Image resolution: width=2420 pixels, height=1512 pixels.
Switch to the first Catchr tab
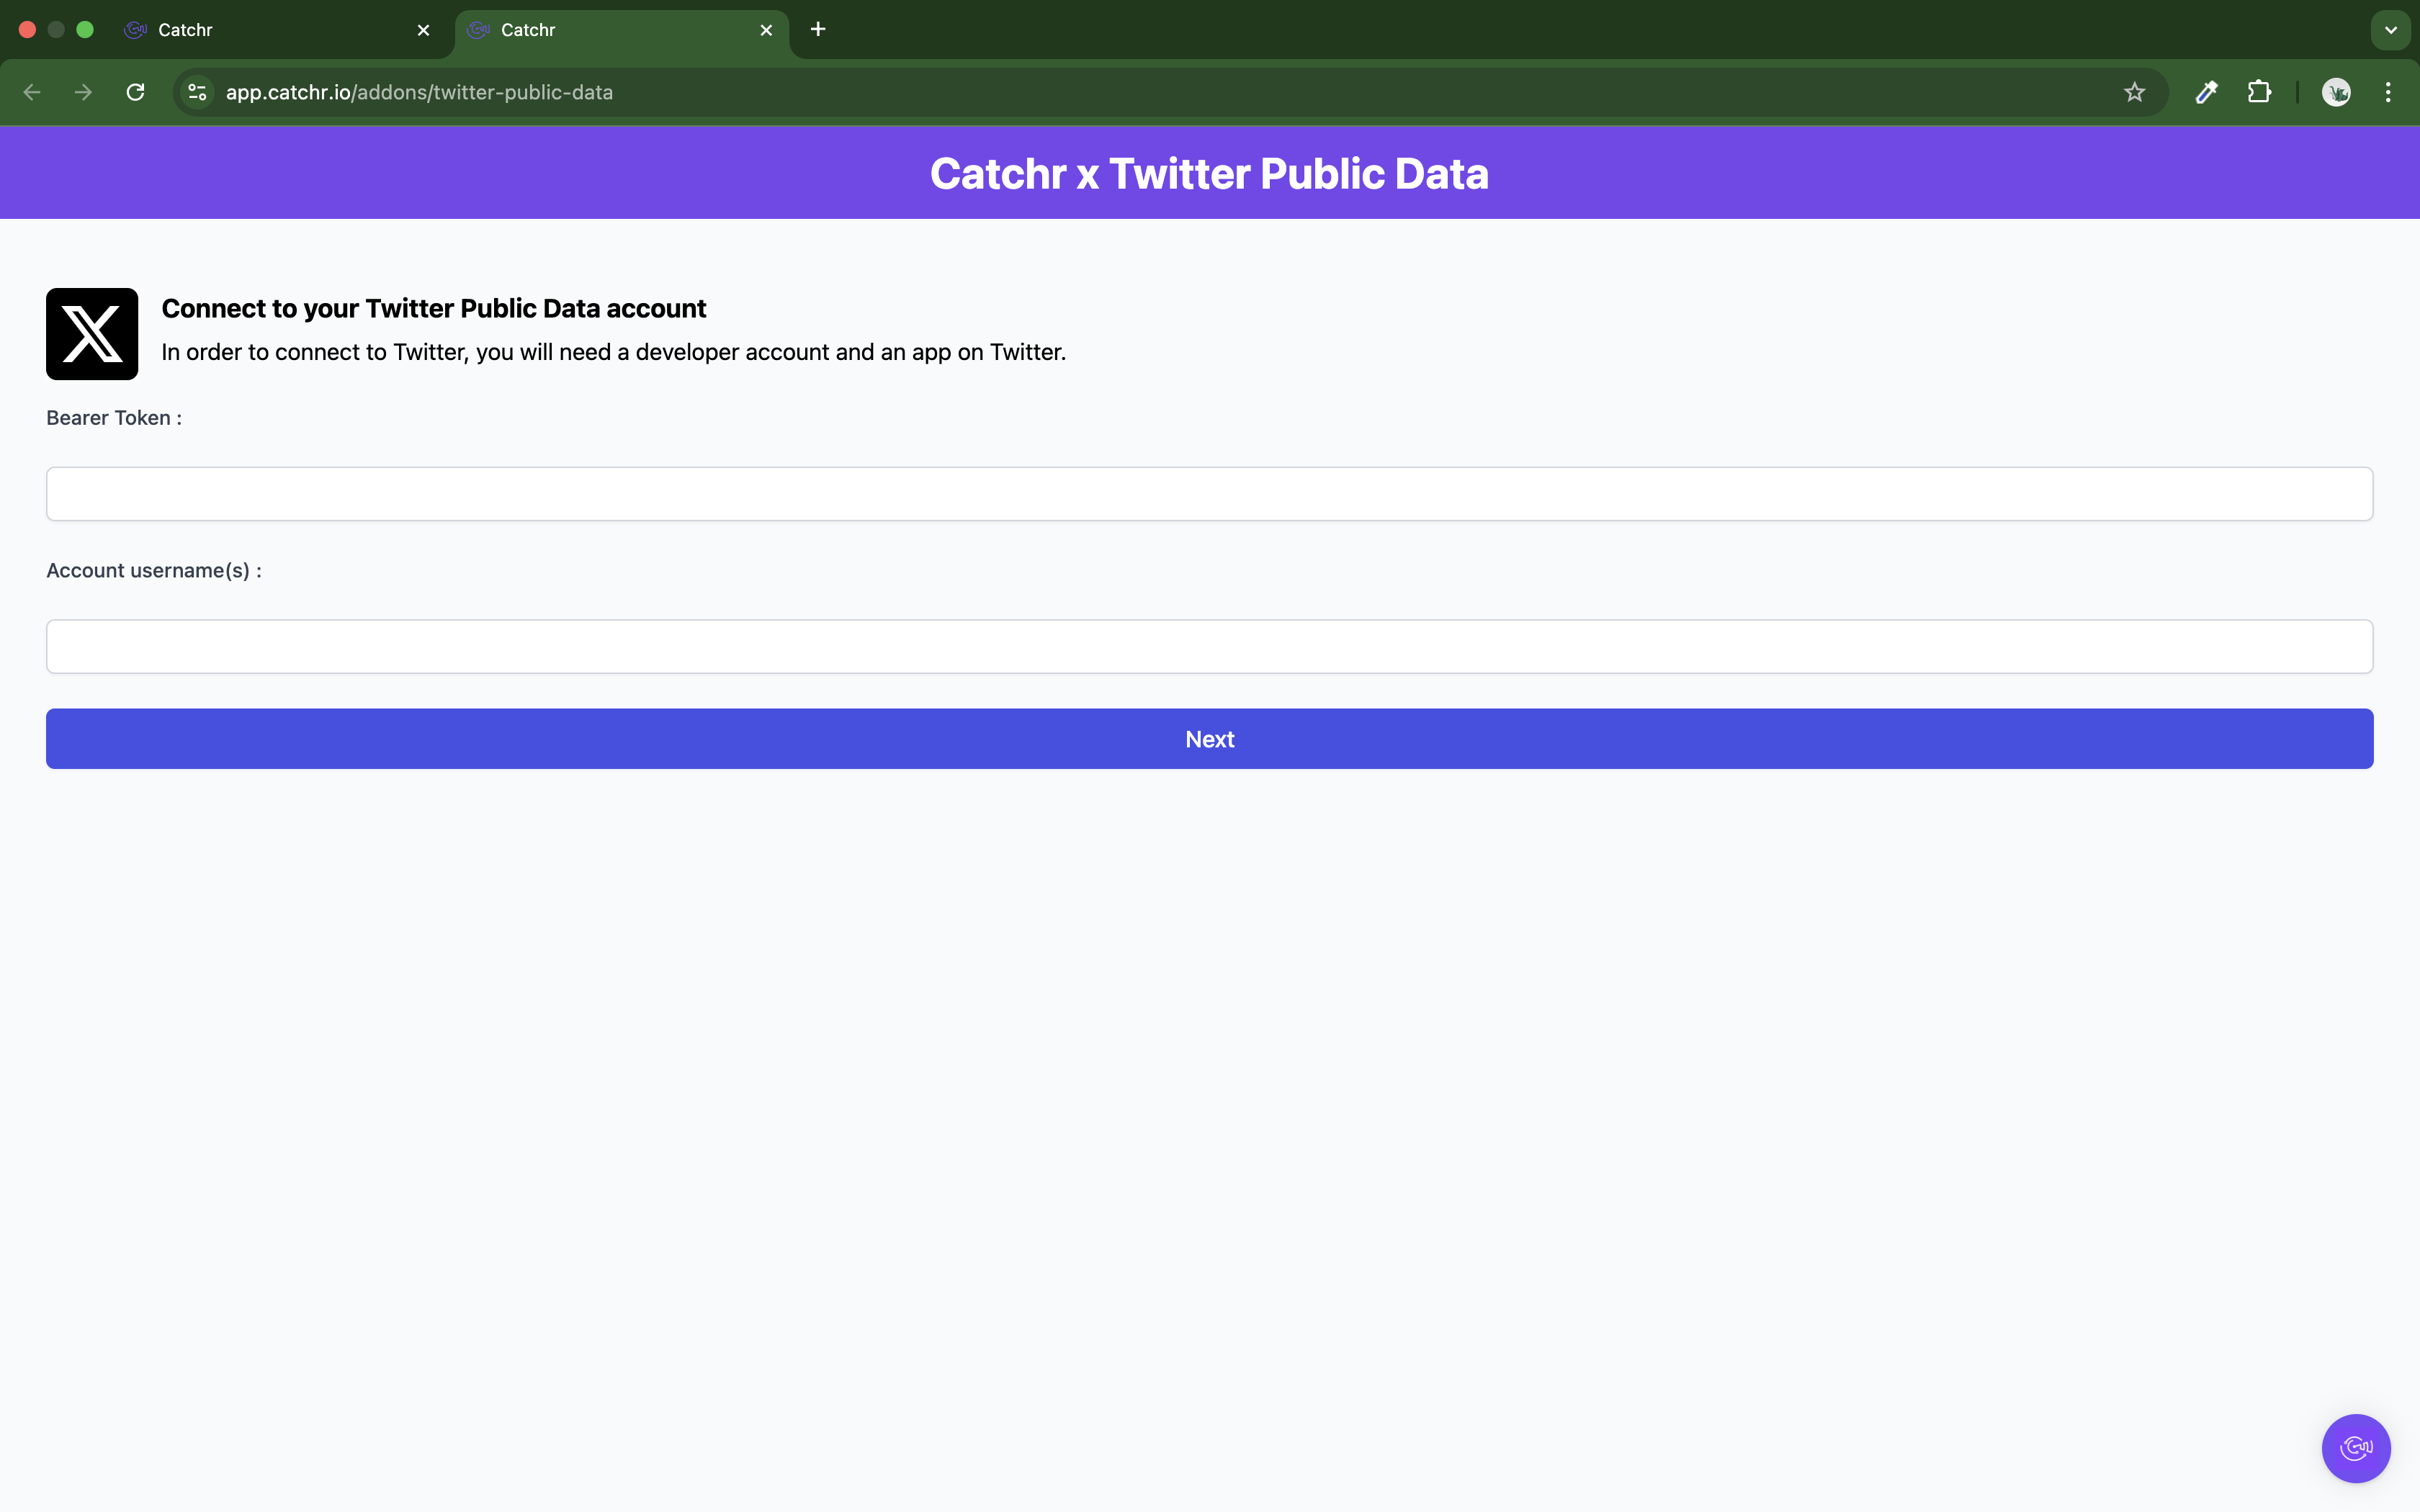point(277,30)
